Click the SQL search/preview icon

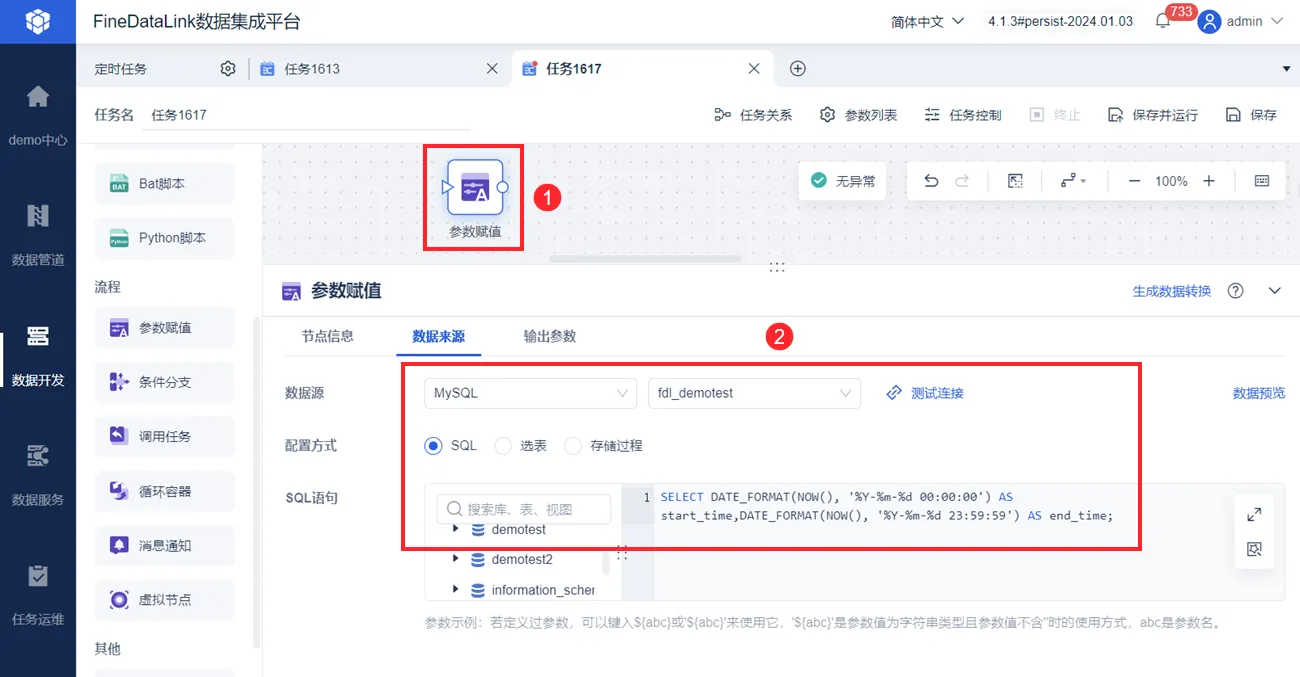(1254, 549)
